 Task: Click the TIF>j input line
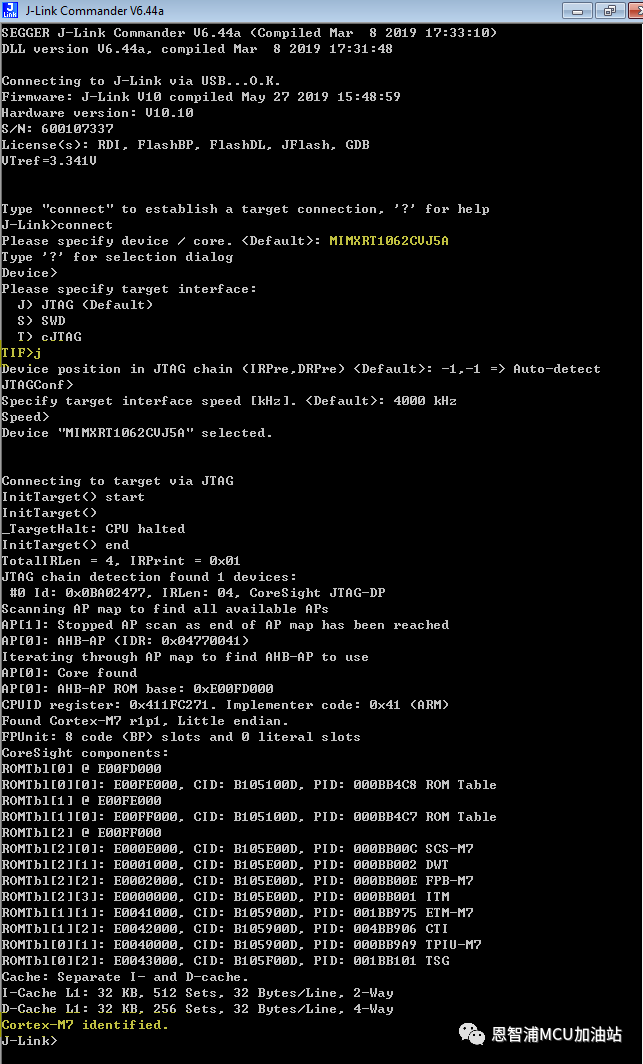(x=22, y=353)
